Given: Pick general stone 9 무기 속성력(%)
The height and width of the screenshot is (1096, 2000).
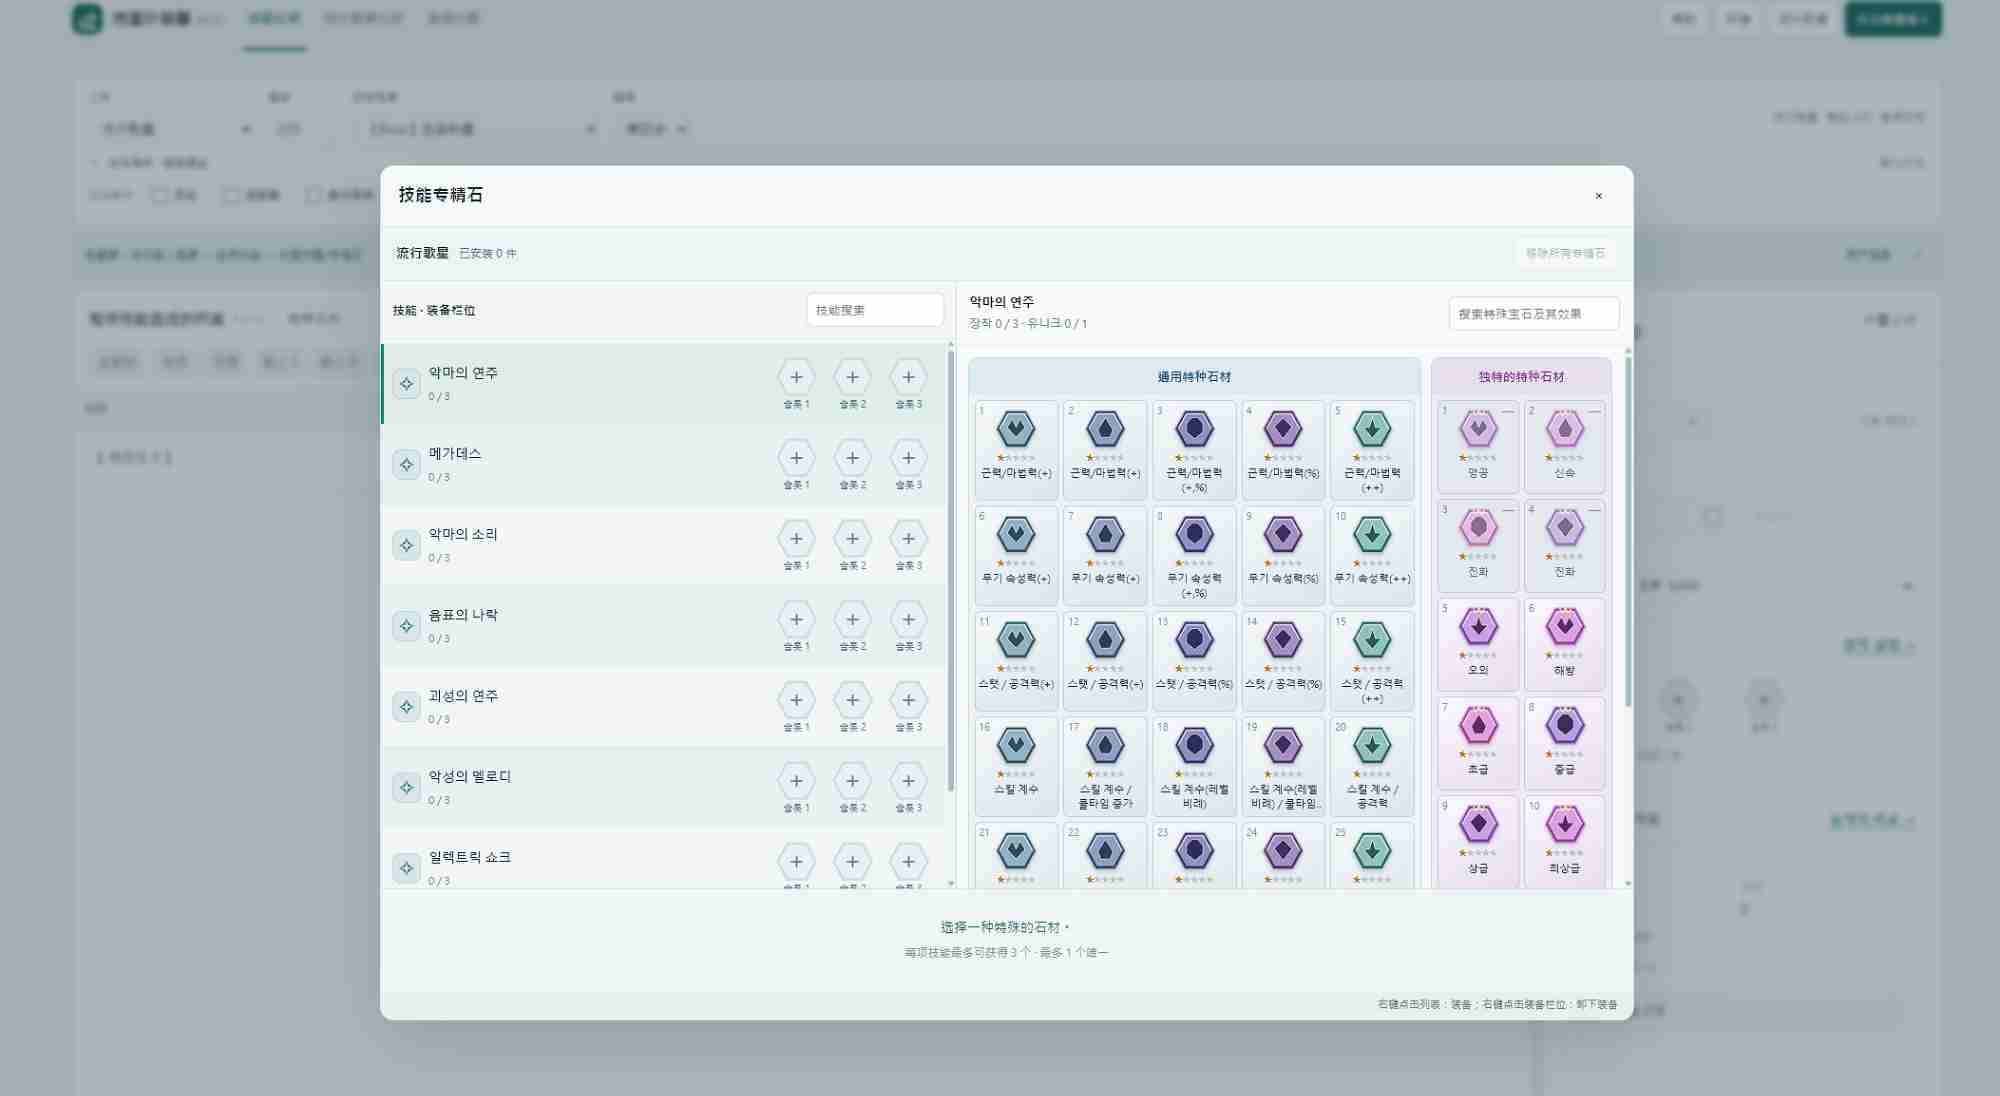Looking at the screenshot, I should pos(1283,555).
